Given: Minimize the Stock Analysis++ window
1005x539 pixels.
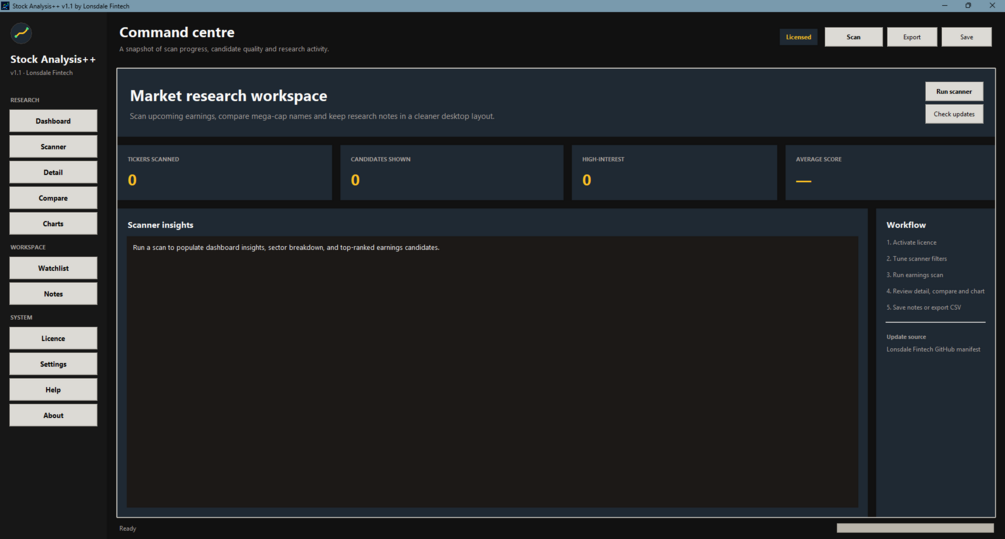Looking at the screenshot, I should (944, 6).
